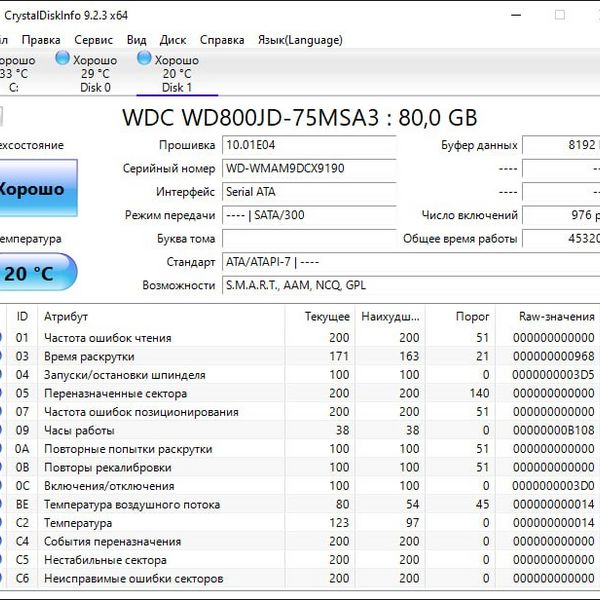Screen dimensions: 600x600
Task: Click the ID column header
Action: click(x=22, y=316)
